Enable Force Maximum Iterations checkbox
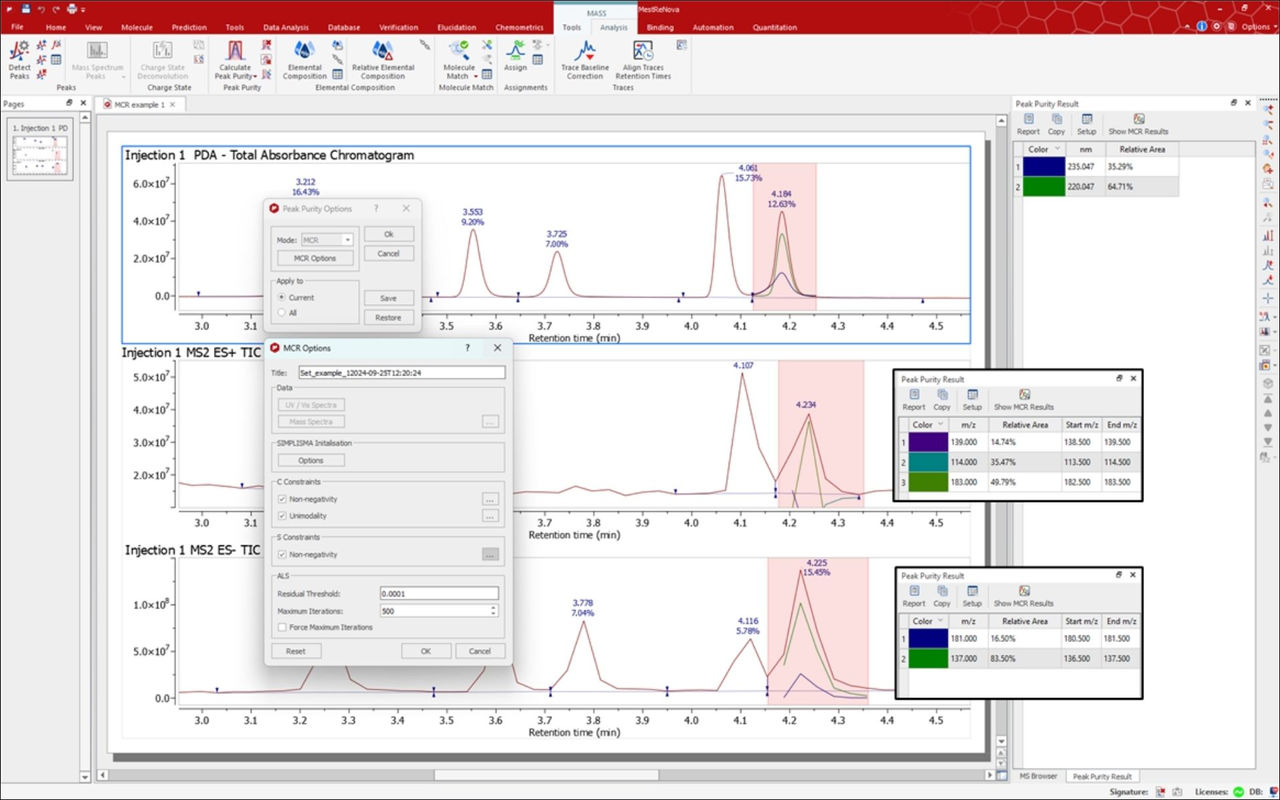 pos(282,627)
